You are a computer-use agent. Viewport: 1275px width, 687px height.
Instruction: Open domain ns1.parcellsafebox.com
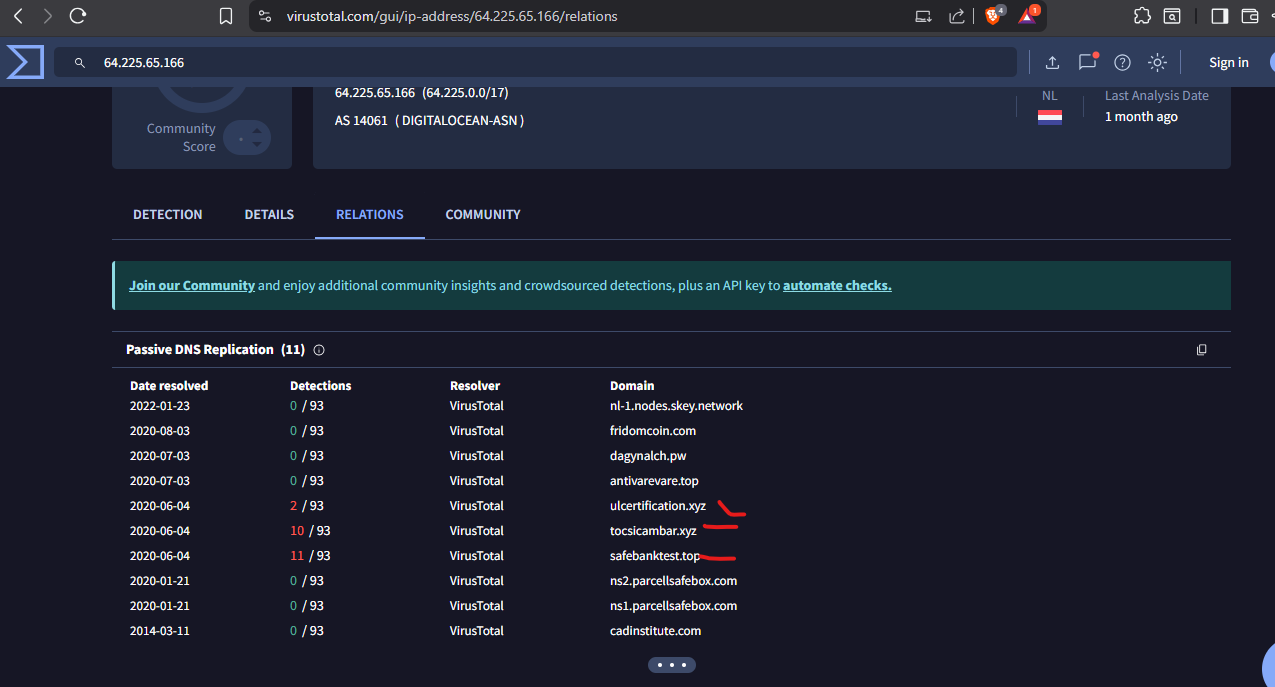tap(673, 606)
